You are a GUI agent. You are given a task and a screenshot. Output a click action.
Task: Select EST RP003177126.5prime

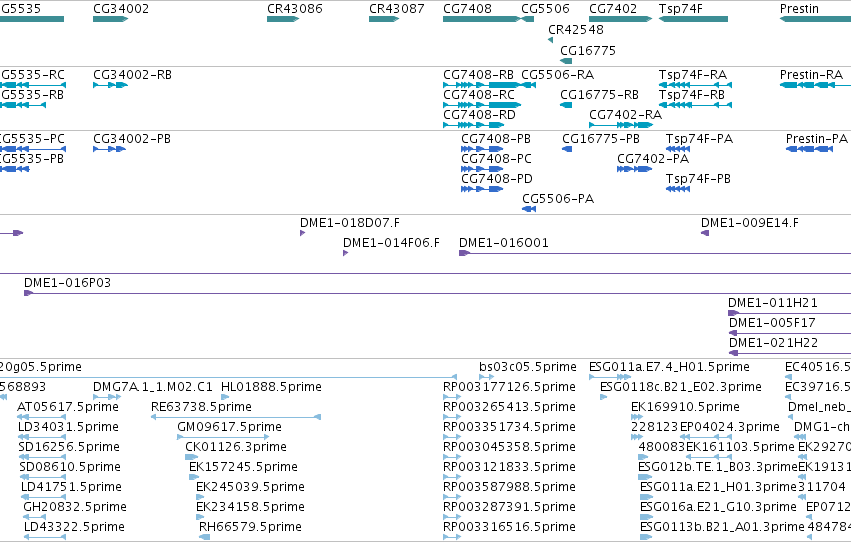pyautogui.click(x=510, y=387)
